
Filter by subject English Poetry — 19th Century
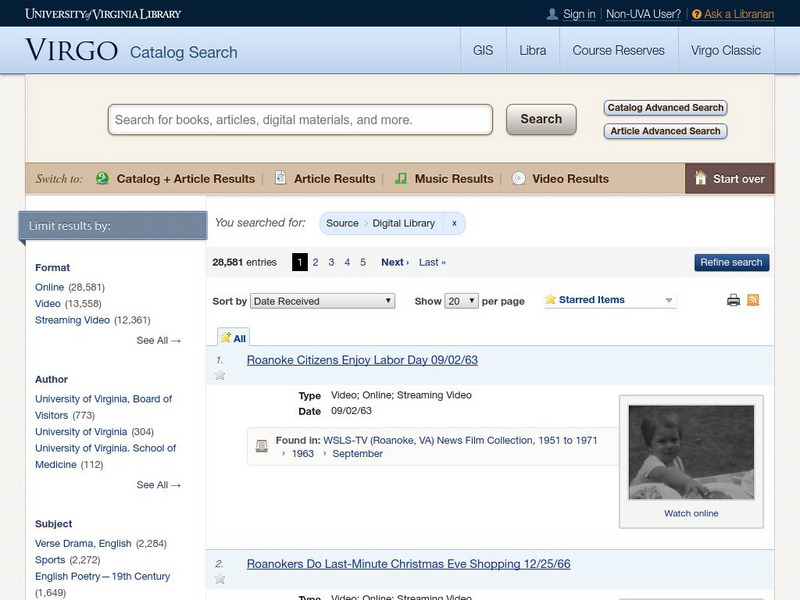click(103, 576)
